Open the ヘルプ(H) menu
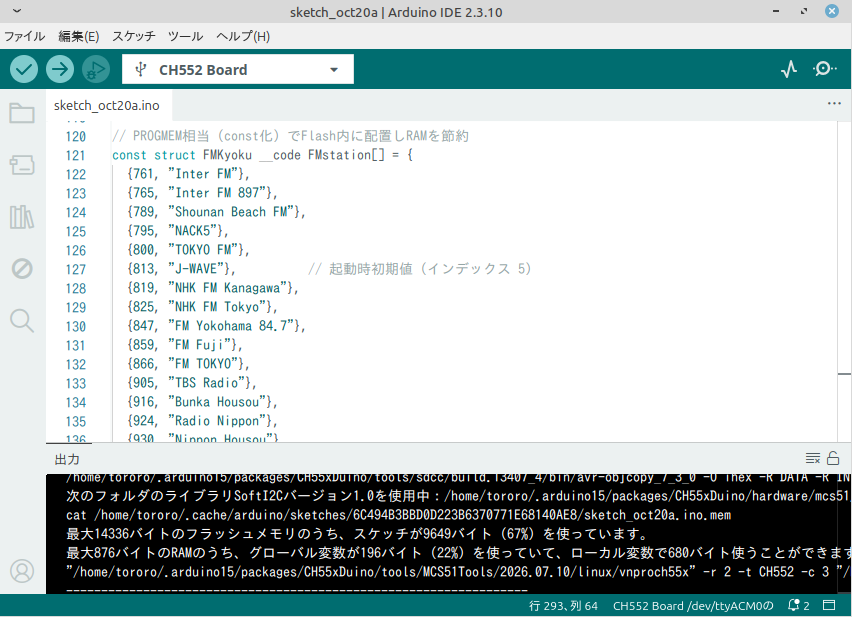Screen dimensions: 852x617 coord(243,36)
